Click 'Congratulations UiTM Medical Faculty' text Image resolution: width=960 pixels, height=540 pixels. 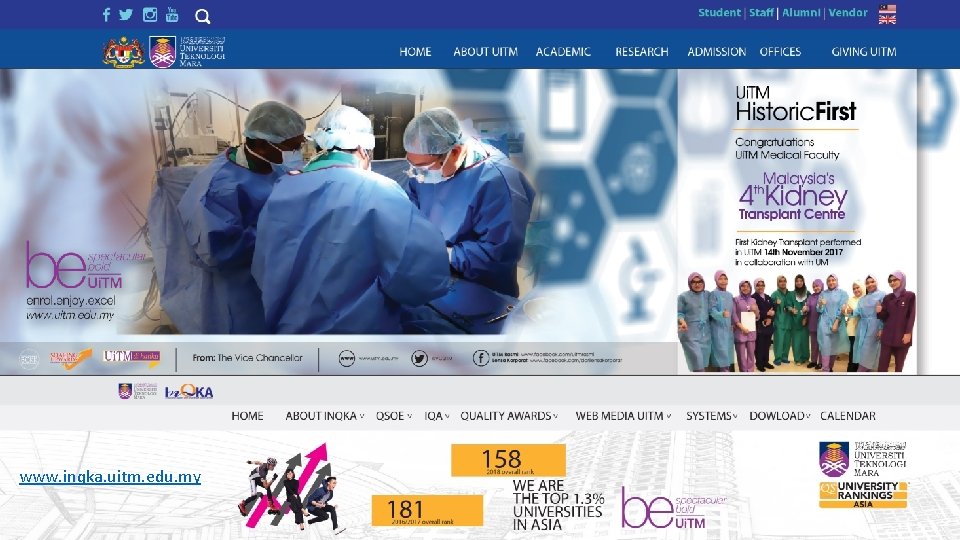pyautogui.click(x=787, y=148)
